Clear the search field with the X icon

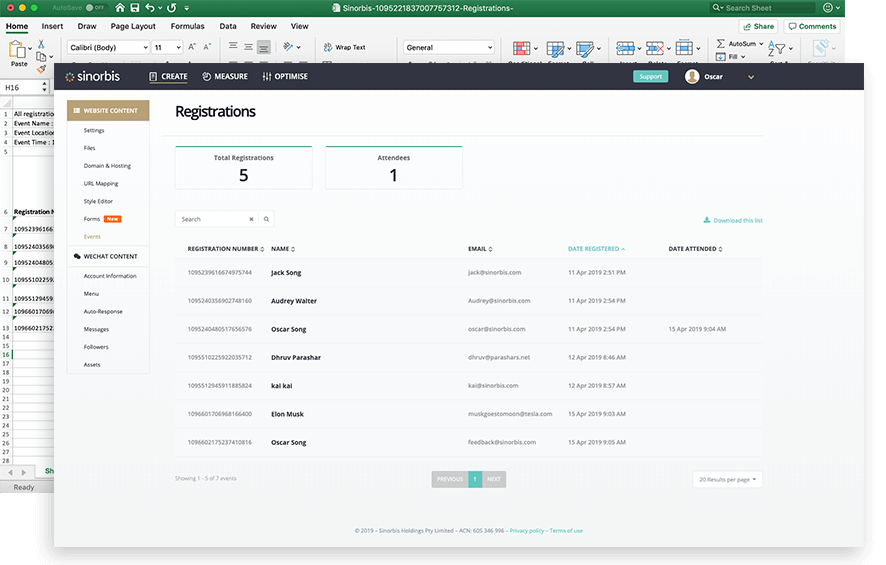pos(251,219)
